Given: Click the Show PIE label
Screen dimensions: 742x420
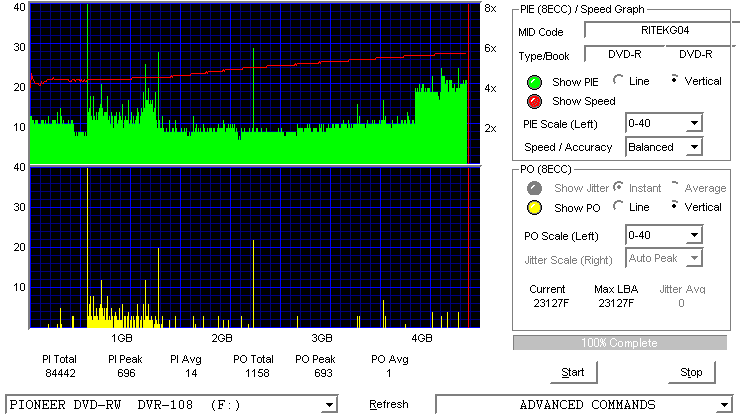Looking at the screenshot, I should [575, 82].
